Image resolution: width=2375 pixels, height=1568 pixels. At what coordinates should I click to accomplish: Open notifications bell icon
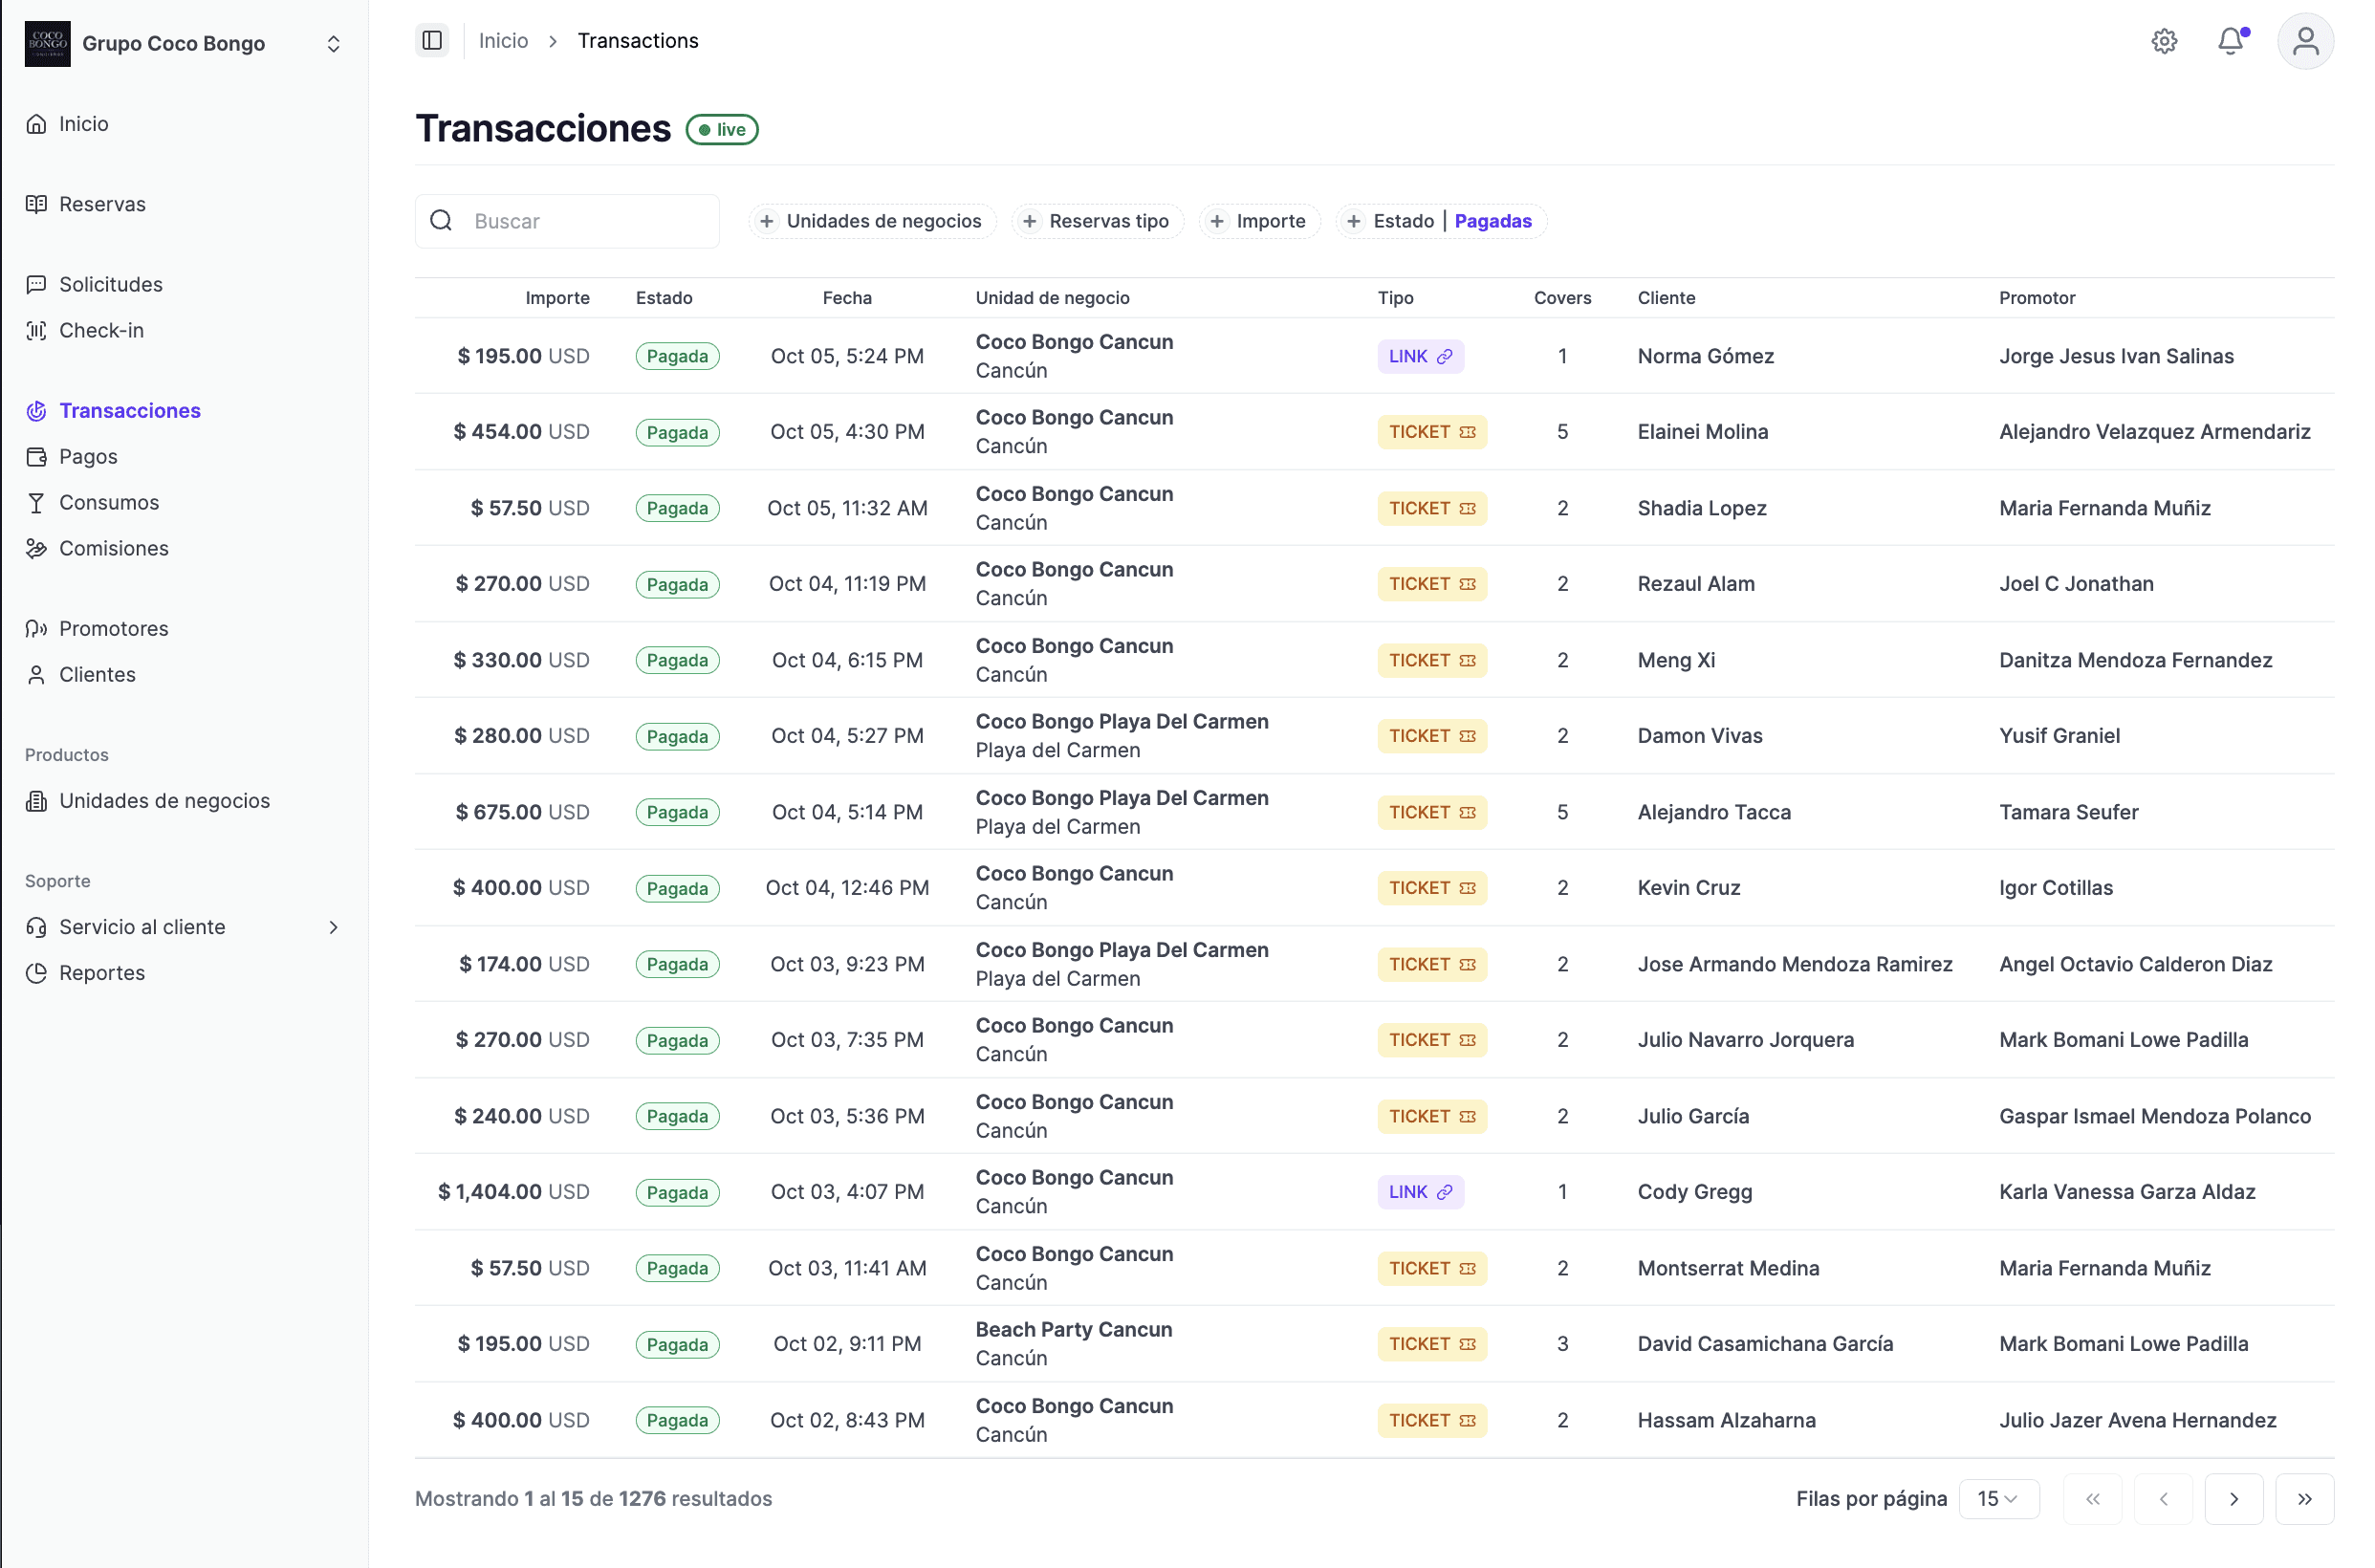click(x=2230, y=41)
